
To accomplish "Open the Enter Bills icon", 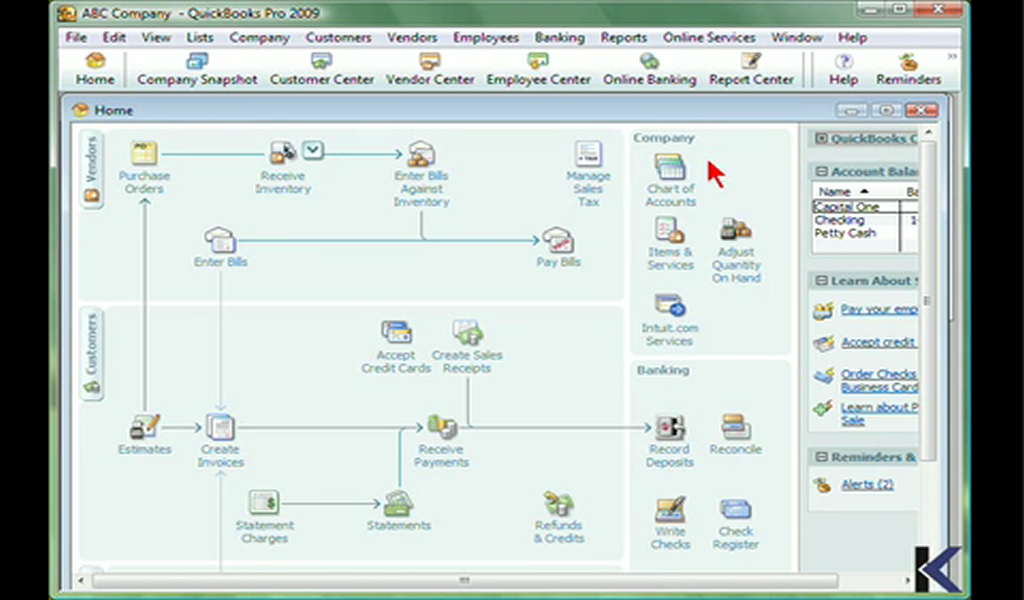I will 220,240.
